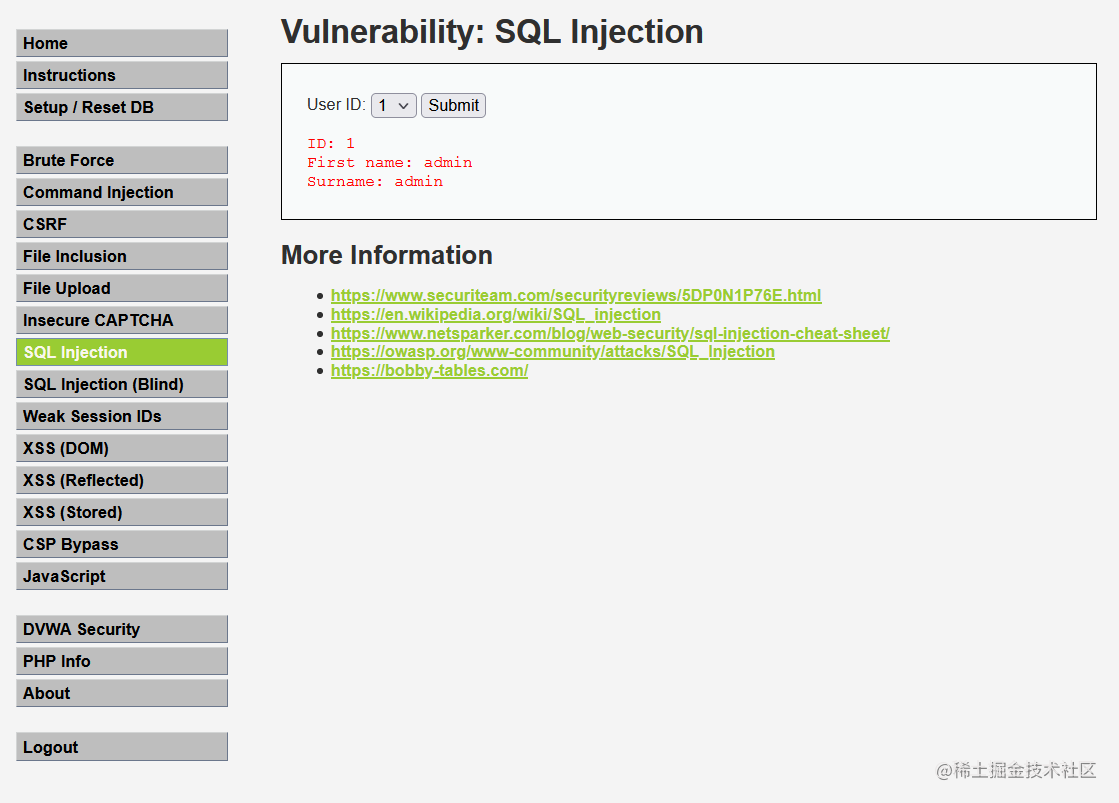Open Command Injection page
Viewport: 1119px width, 803px height.
click(x=121, y=192)
